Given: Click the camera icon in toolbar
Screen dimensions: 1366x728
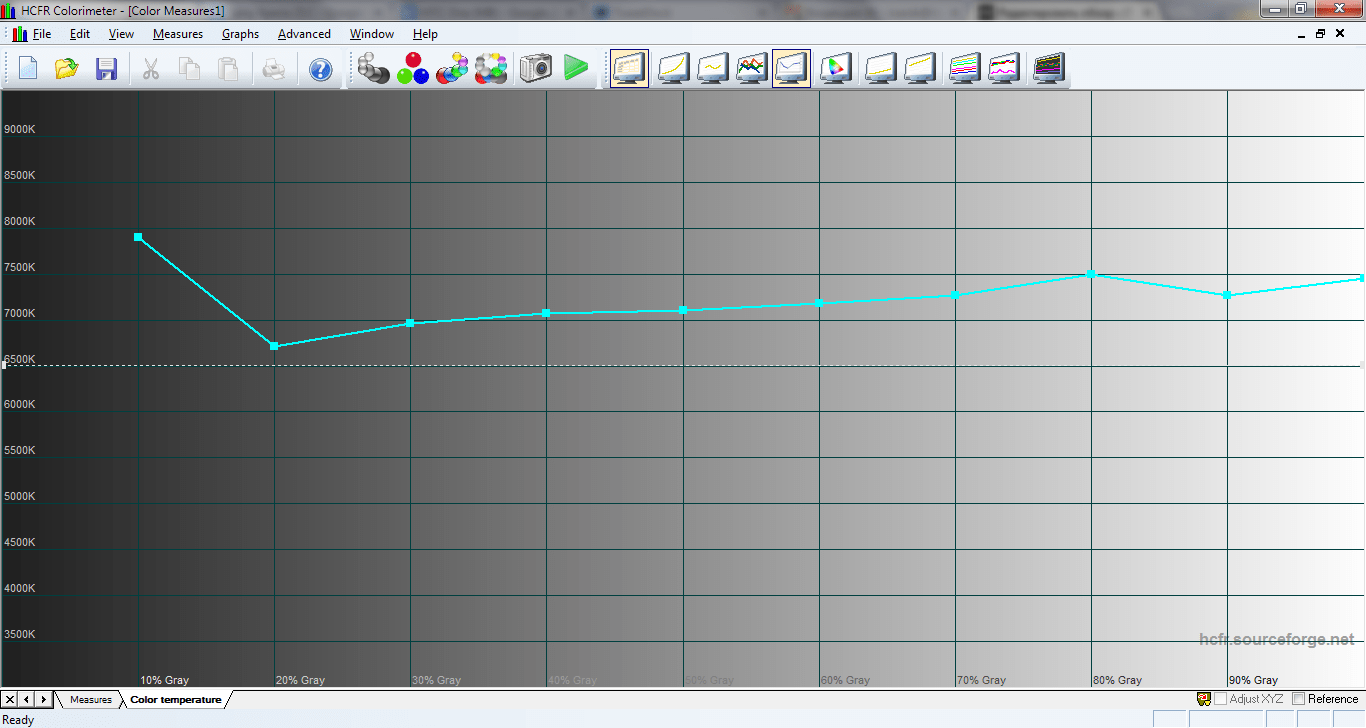Looking at the screenshot, I should pos(535,69).
